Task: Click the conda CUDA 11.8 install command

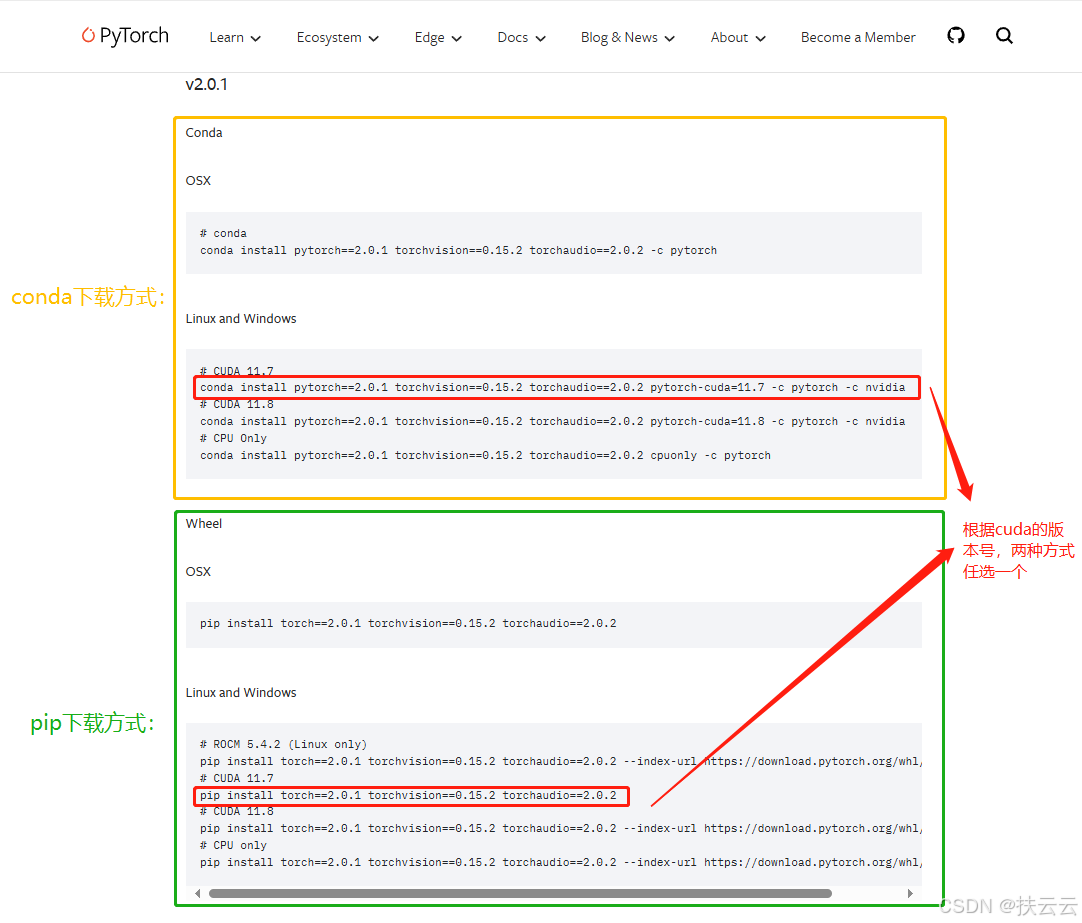Action: (x=552, y=421)
